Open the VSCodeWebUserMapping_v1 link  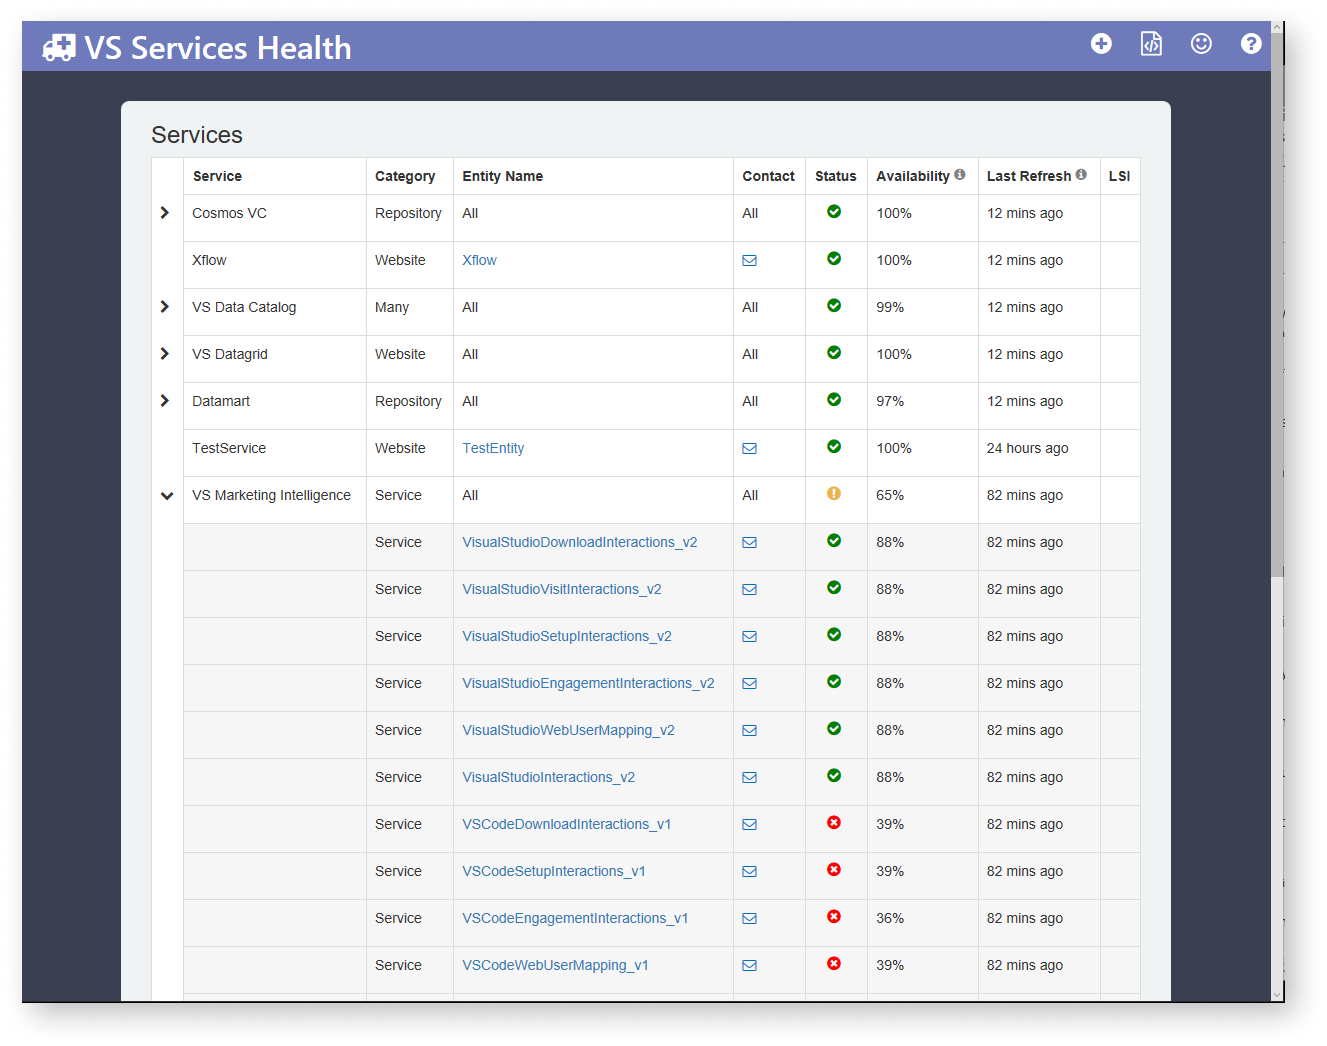coord(555,965)
